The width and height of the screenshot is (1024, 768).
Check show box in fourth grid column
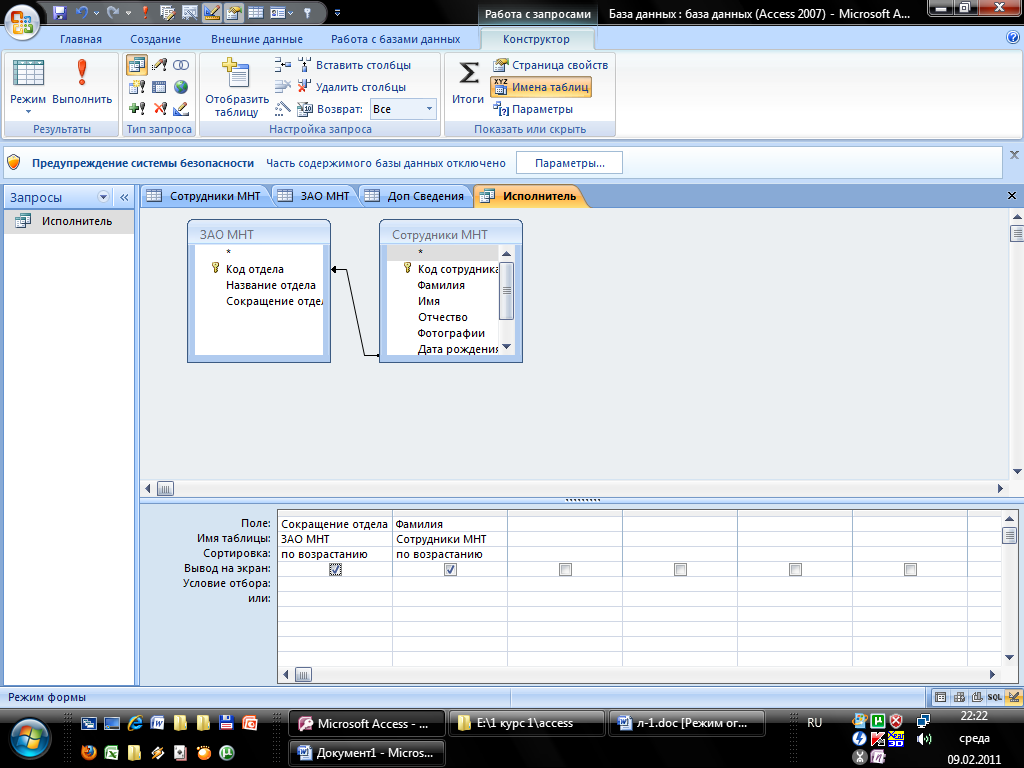680,569
